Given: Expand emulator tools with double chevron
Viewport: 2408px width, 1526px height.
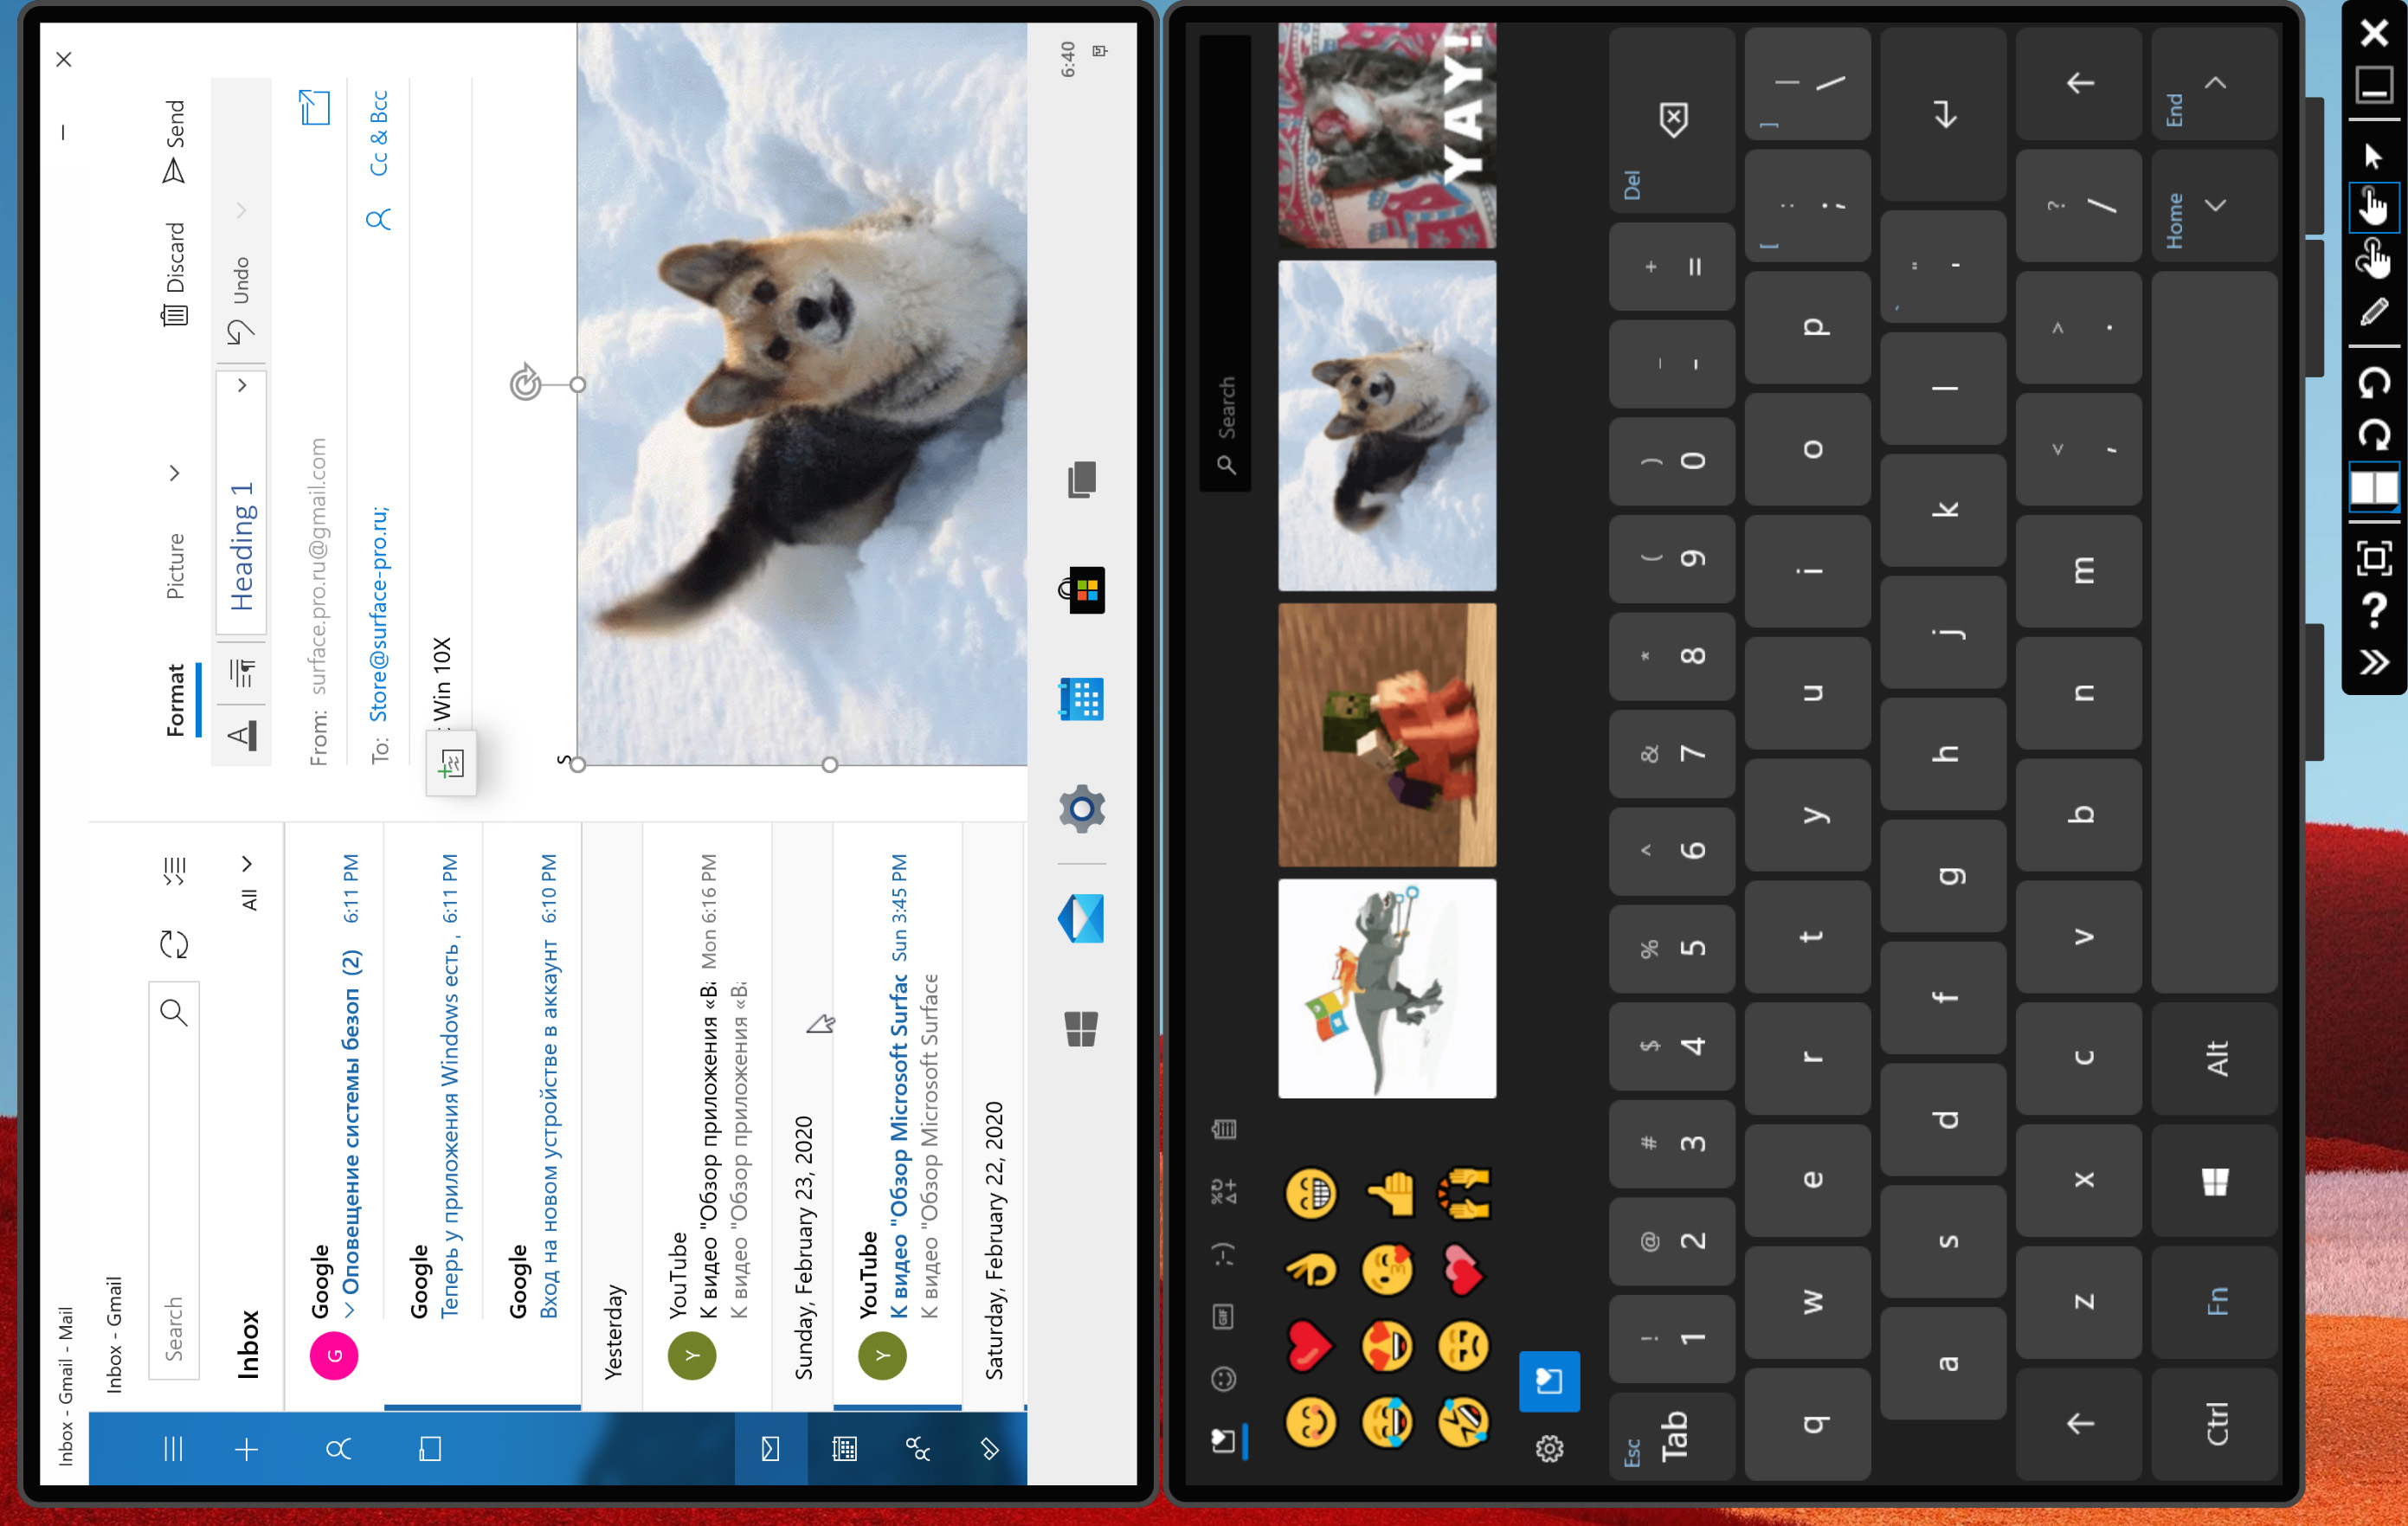Looking at the screenshot, I should click(2374, 663).
